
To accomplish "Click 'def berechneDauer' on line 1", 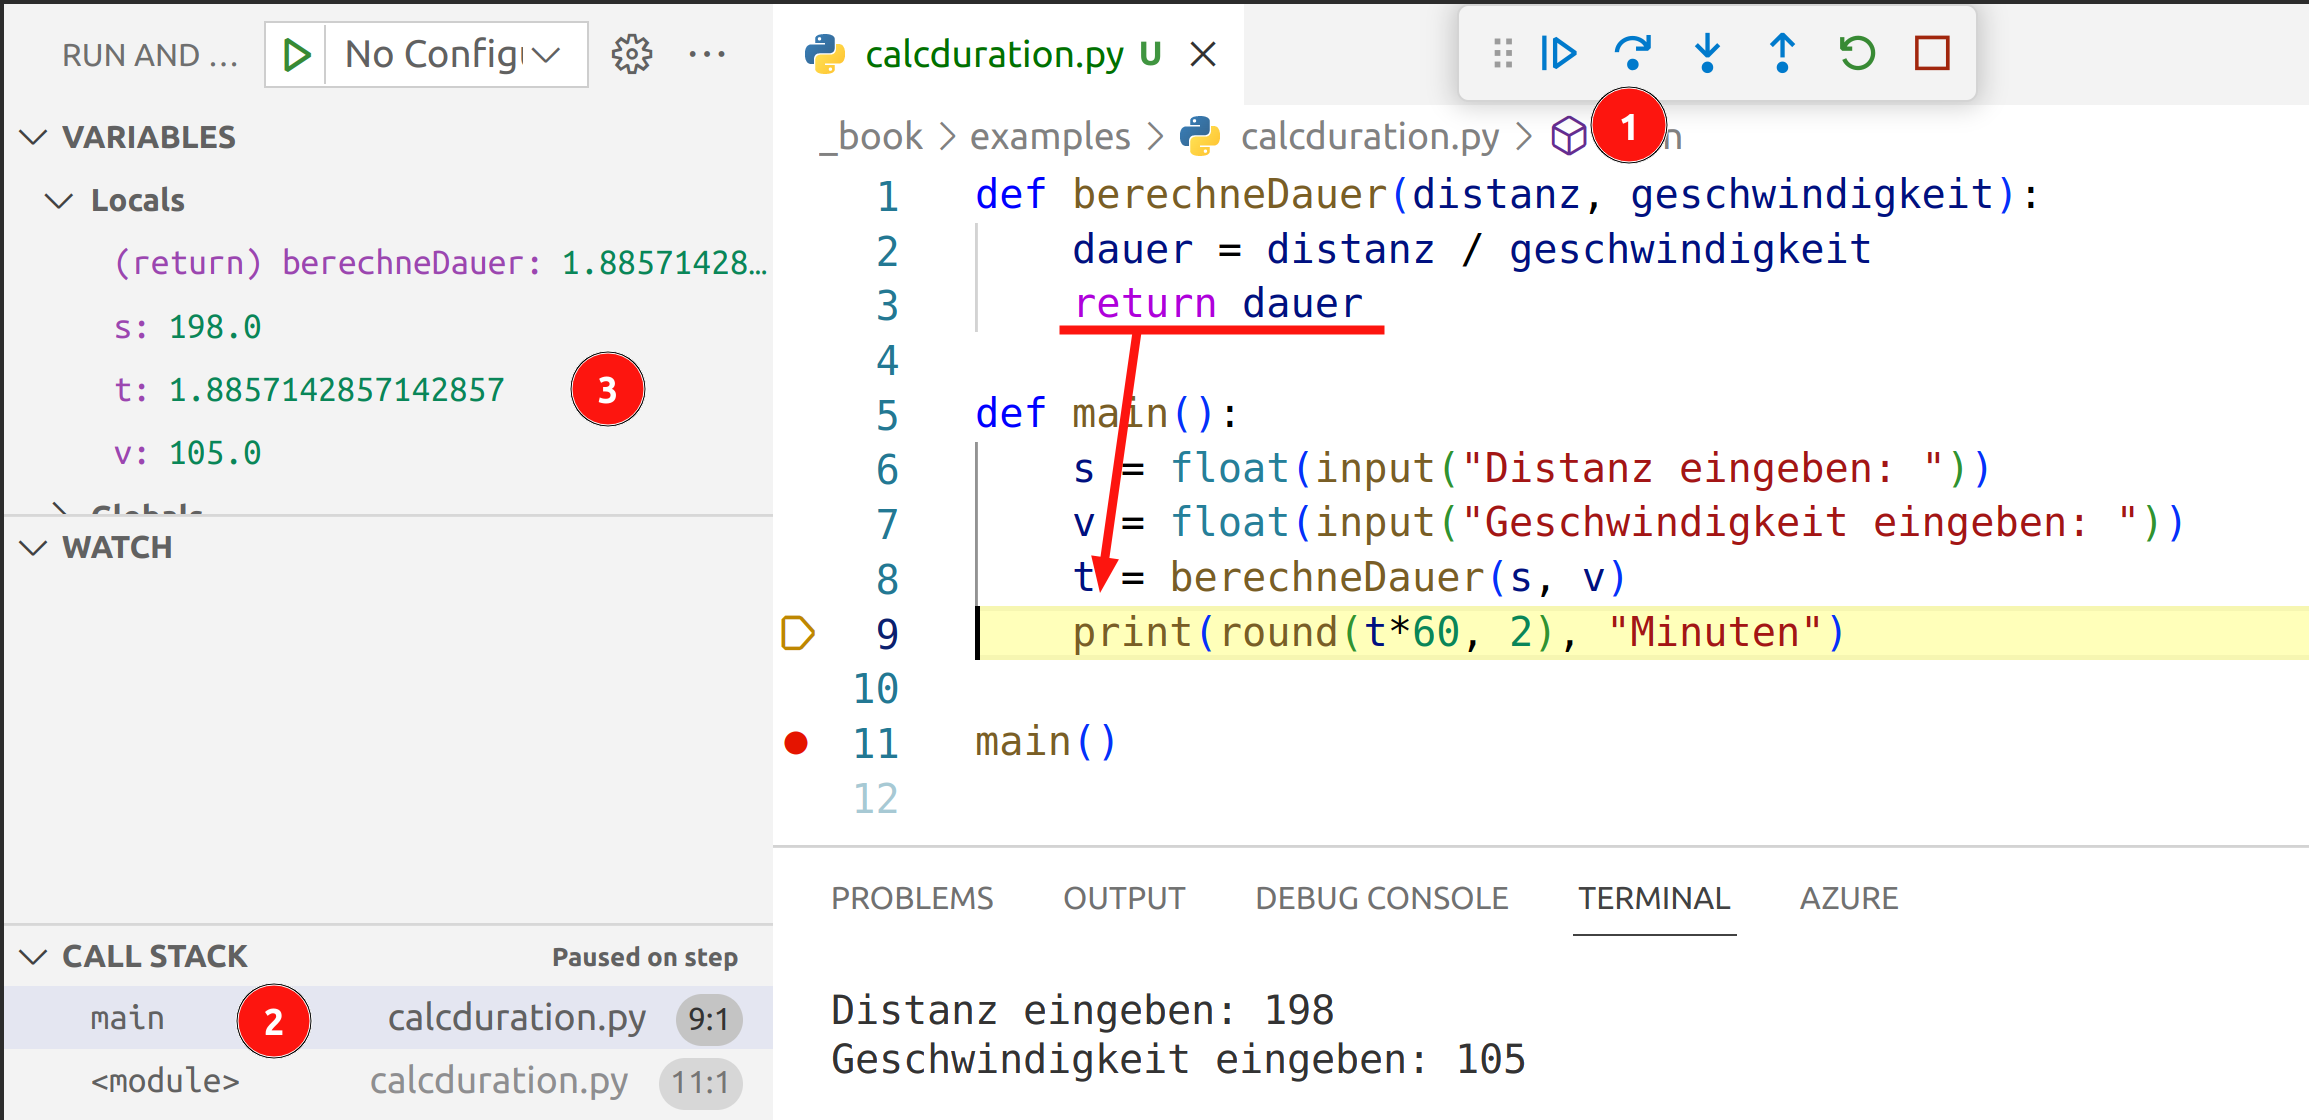I will [1182, 194].
